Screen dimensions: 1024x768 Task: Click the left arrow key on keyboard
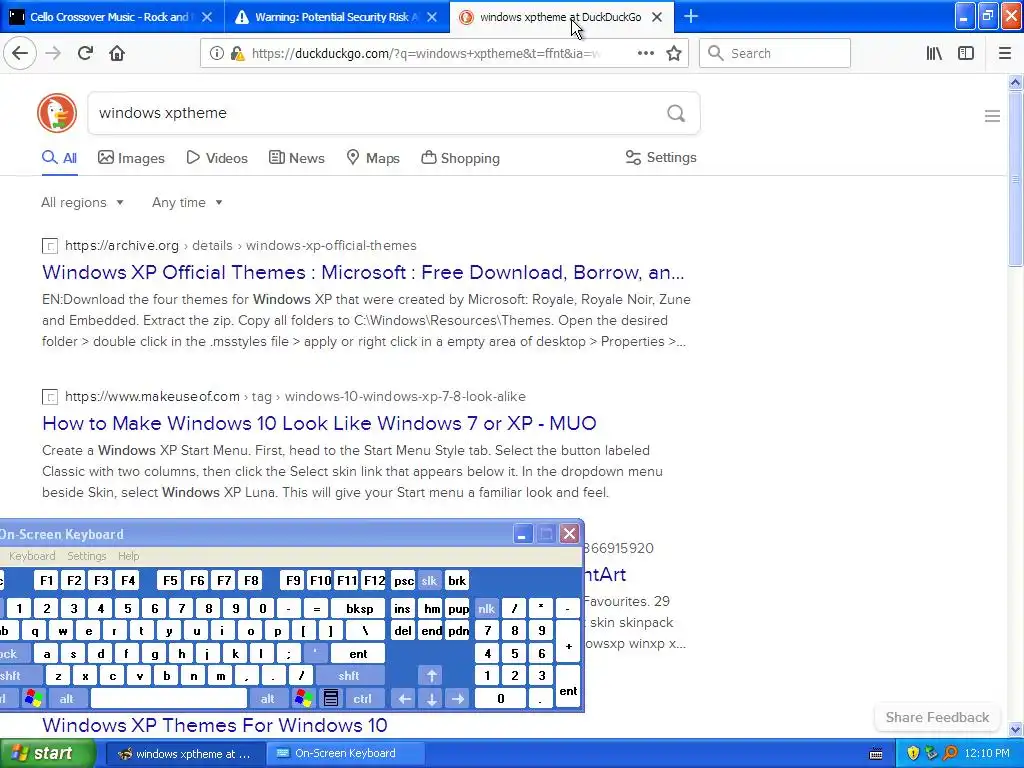(404, 699)
